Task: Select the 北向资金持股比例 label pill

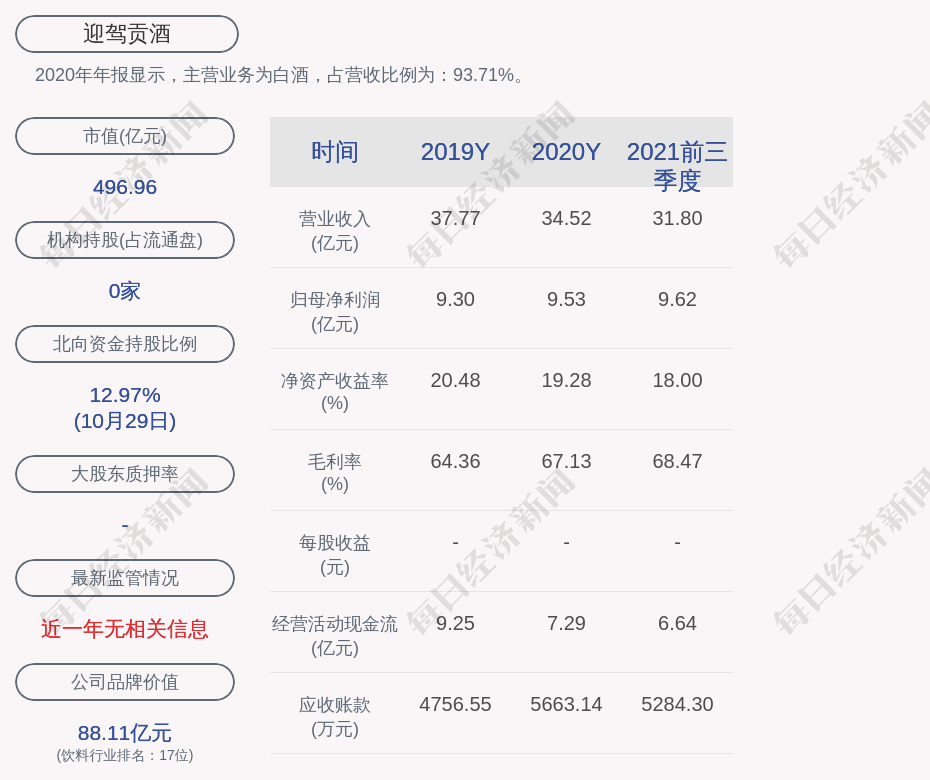Action: coord(125,343)
